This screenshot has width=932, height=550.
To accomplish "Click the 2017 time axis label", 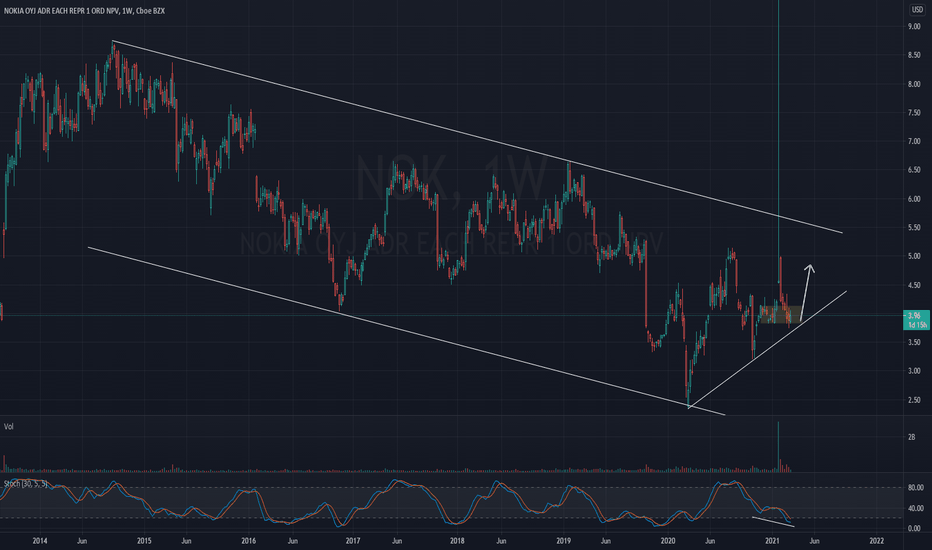I will click(353, 541).
